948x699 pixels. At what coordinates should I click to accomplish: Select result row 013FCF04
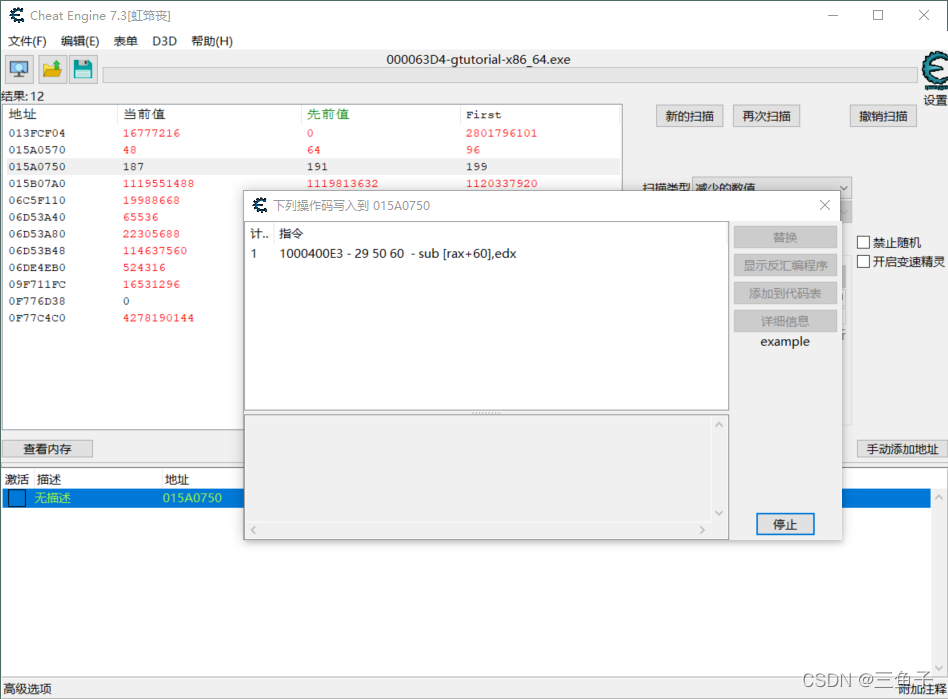312,133
